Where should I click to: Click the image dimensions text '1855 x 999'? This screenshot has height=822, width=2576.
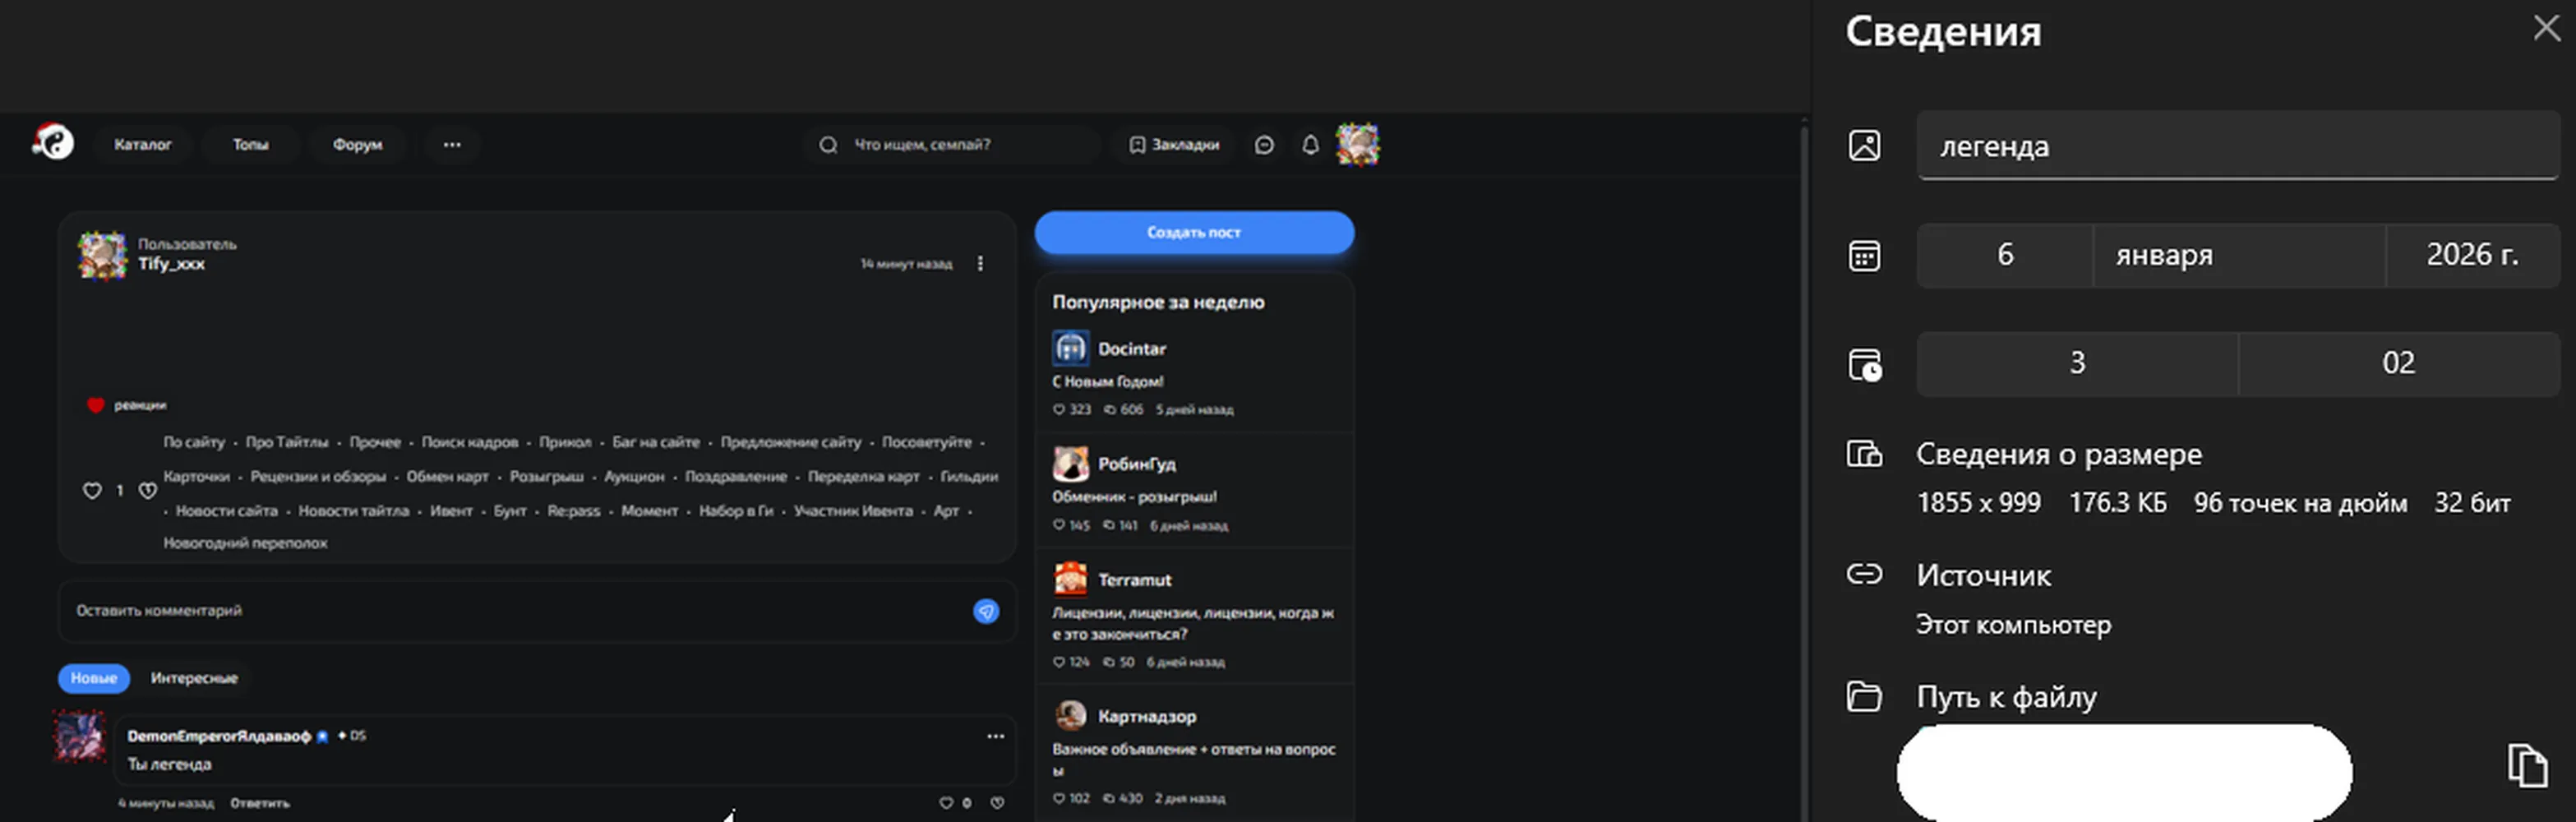pyautogui.click(x=1978, y=503)
